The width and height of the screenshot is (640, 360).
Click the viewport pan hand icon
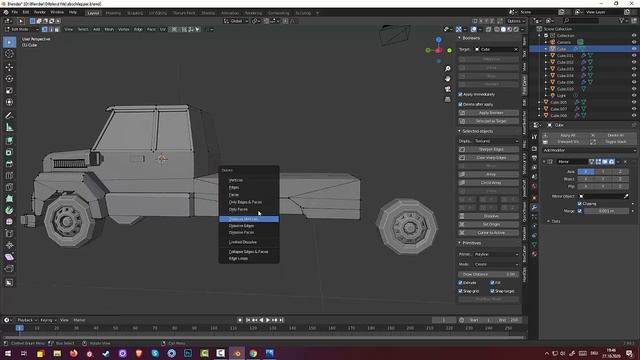[448, 79]
